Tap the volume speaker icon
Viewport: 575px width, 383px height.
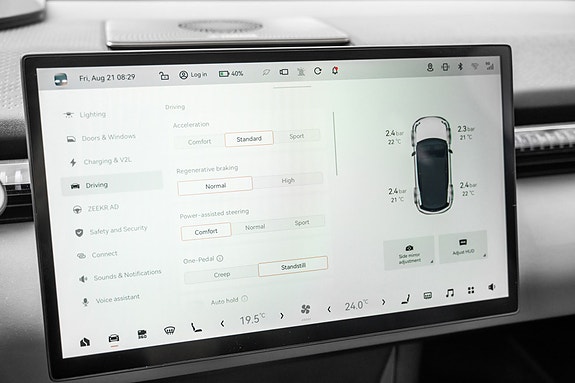coord(492,287)
